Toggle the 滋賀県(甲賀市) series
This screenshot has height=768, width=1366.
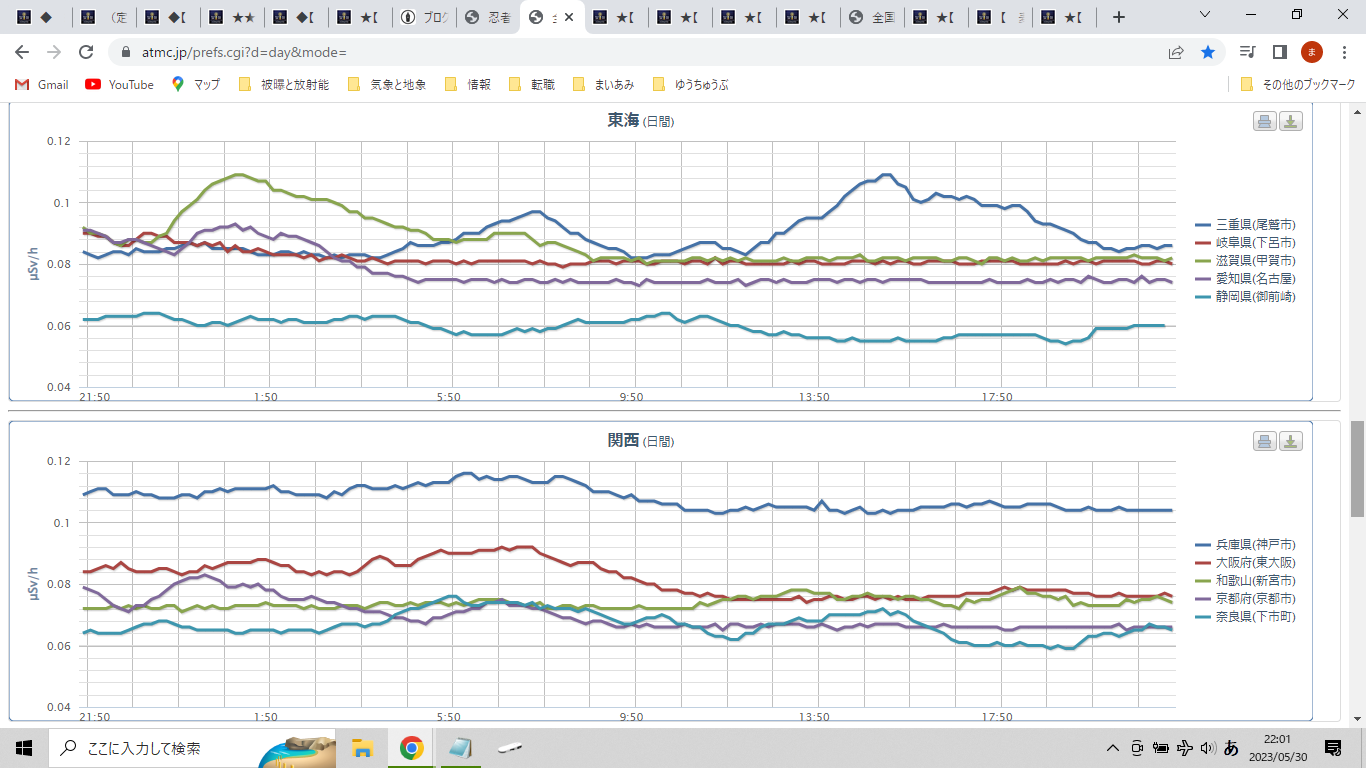point(1245,261)
